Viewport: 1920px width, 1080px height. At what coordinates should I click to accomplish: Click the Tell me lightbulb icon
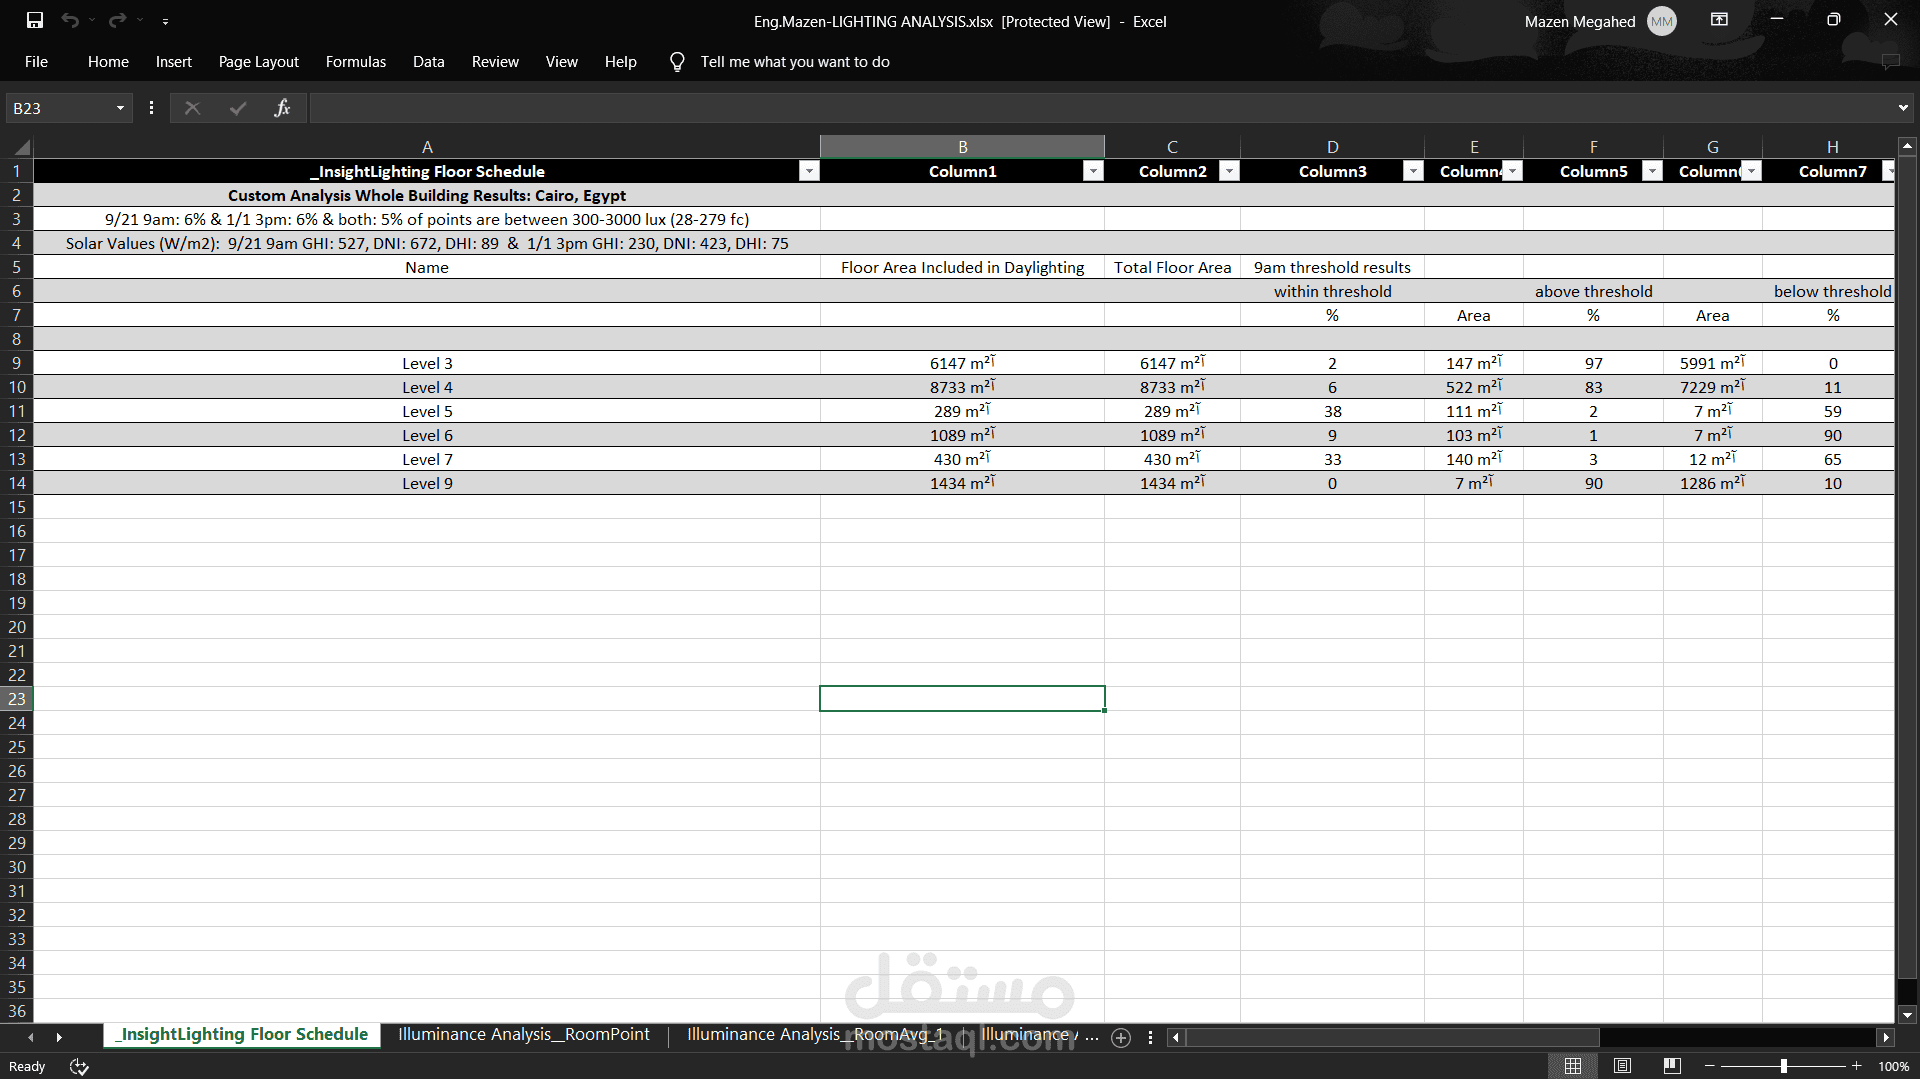click(677, 62)
